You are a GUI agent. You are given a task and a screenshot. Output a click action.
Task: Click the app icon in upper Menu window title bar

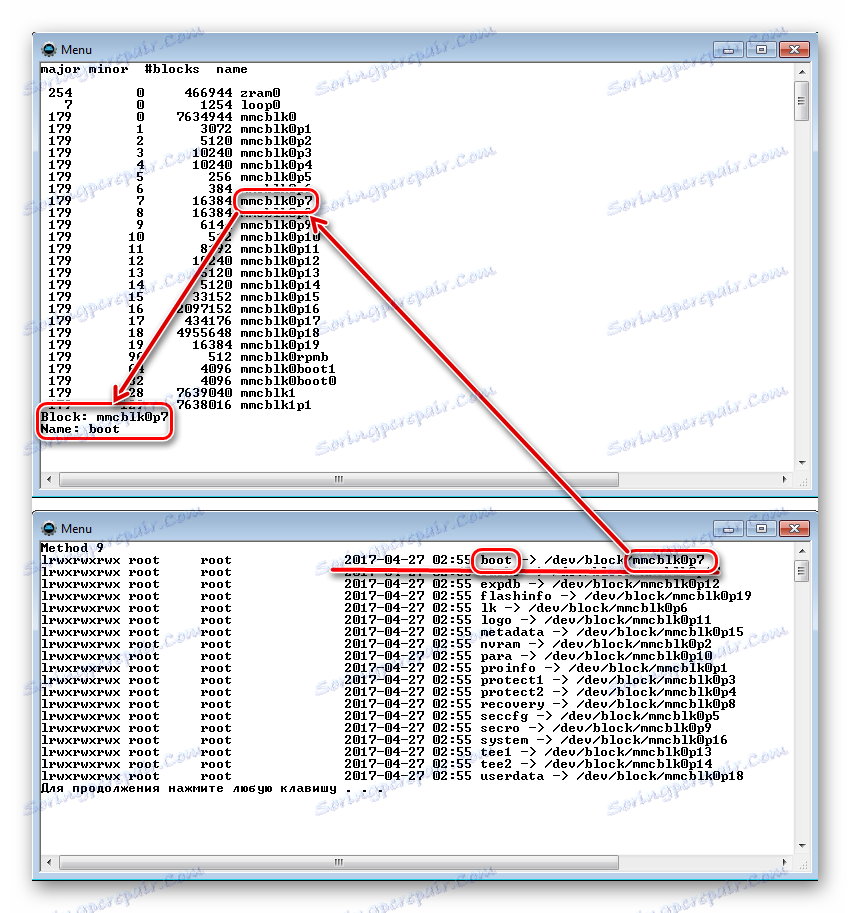pos(49,49)
